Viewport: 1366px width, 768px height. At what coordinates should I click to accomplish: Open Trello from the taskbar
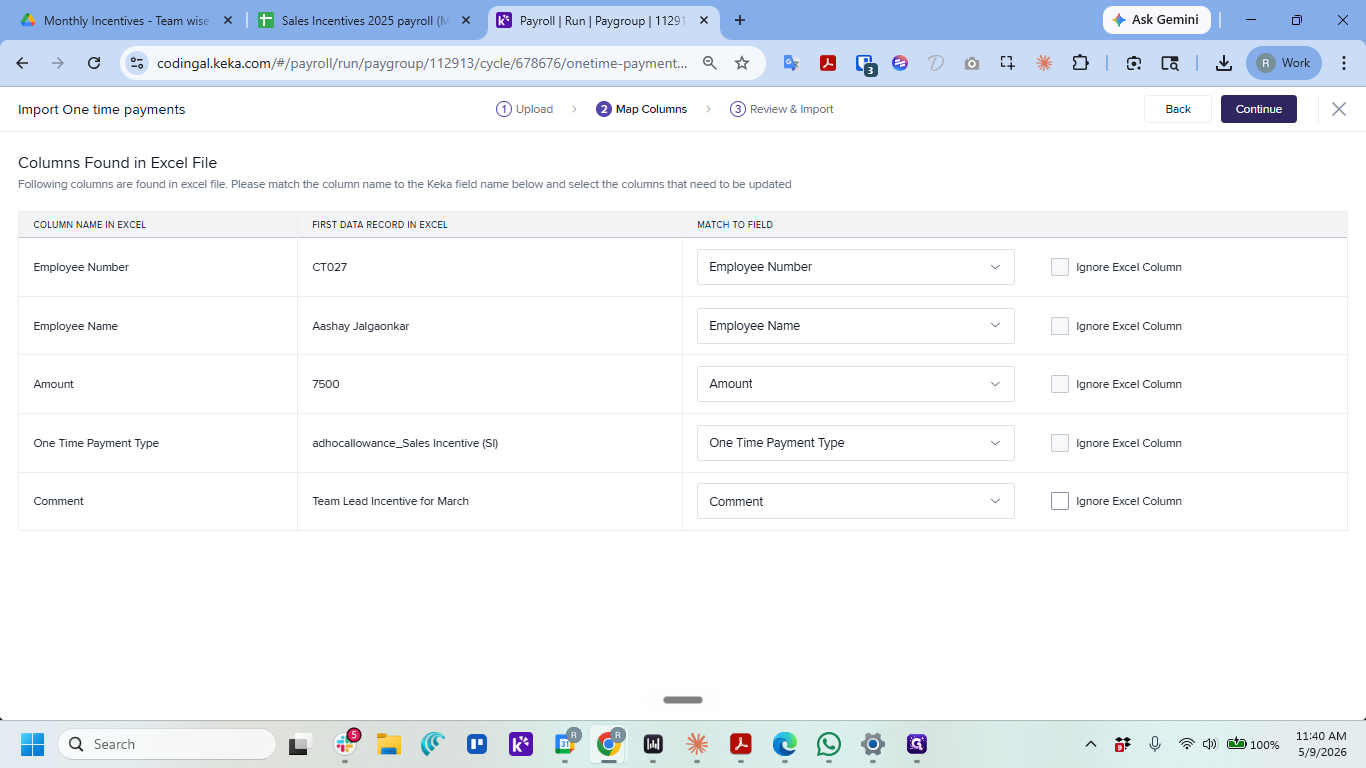(476, 744)
